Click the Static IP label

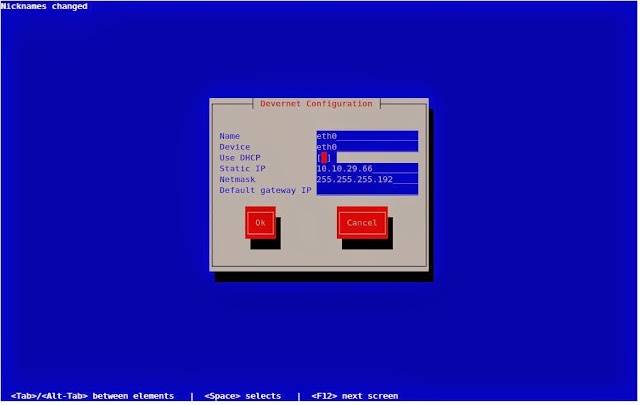click(x=242, y=168)
